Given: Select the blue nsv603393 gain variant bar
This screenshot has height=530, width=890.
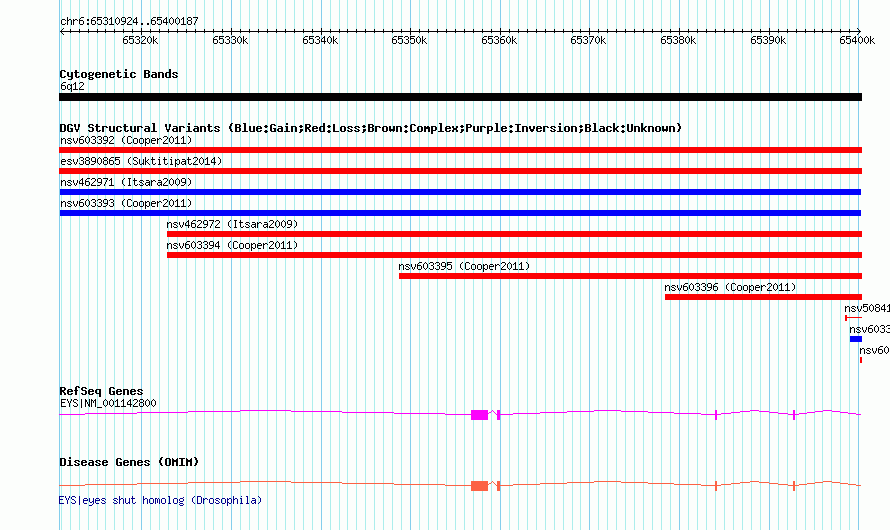Looking at the screenshot, I should [x=460, y=213].
